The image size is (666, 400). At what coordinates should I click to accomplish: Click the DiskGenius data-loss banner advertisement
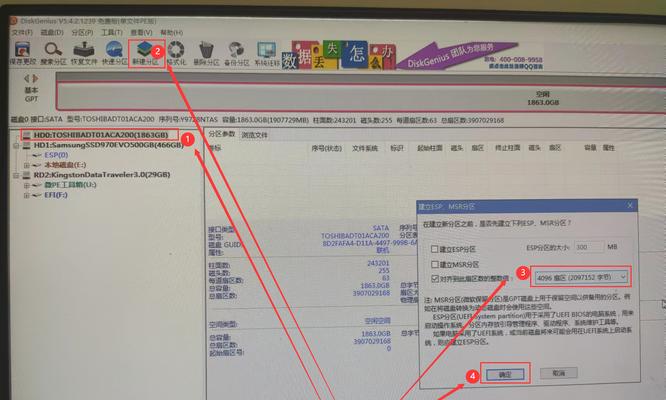[412, 55]
